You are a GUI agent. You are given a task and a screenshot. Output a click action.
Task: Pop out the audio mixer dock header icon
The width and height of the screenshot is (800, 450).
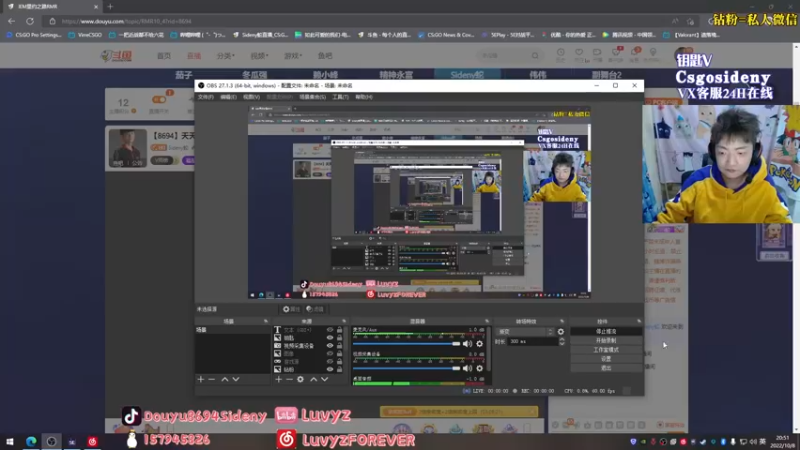click(487, 321)
